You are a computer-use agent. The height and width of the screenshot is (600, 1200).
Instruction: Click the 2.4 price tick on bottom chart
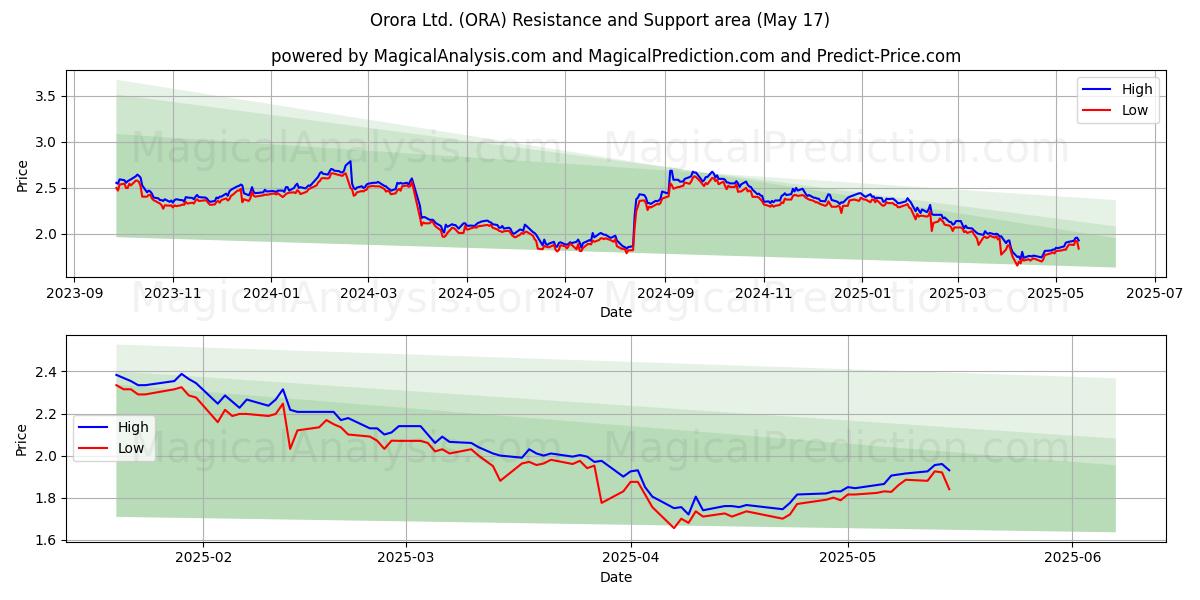[x=47, y=372]
